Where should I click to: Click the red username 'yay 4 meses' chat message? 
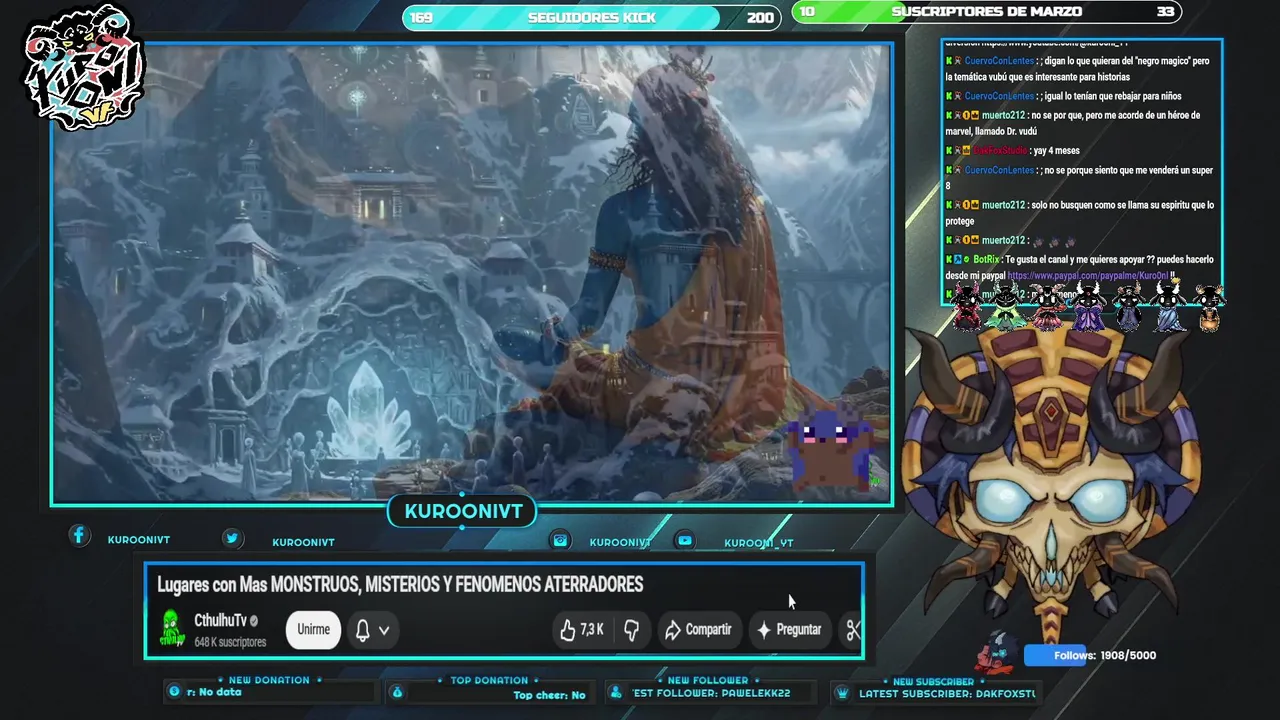pyautogui.click(x=1013, y=150)
